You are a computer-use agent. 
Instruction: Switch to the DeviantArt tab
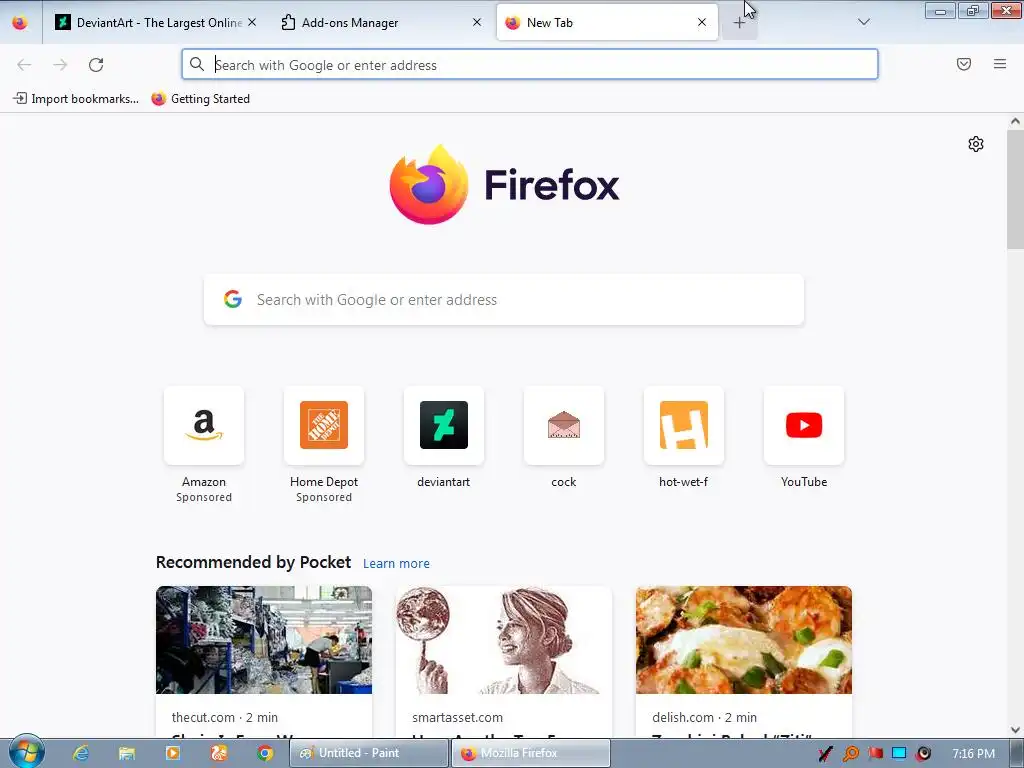coord(149,22)
